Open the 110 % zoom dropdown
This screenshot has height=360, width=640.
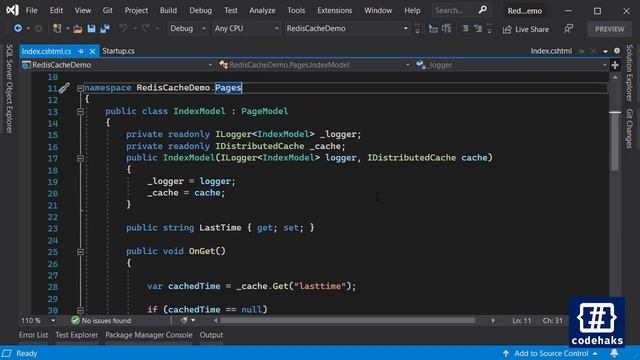tap(38, 320)
